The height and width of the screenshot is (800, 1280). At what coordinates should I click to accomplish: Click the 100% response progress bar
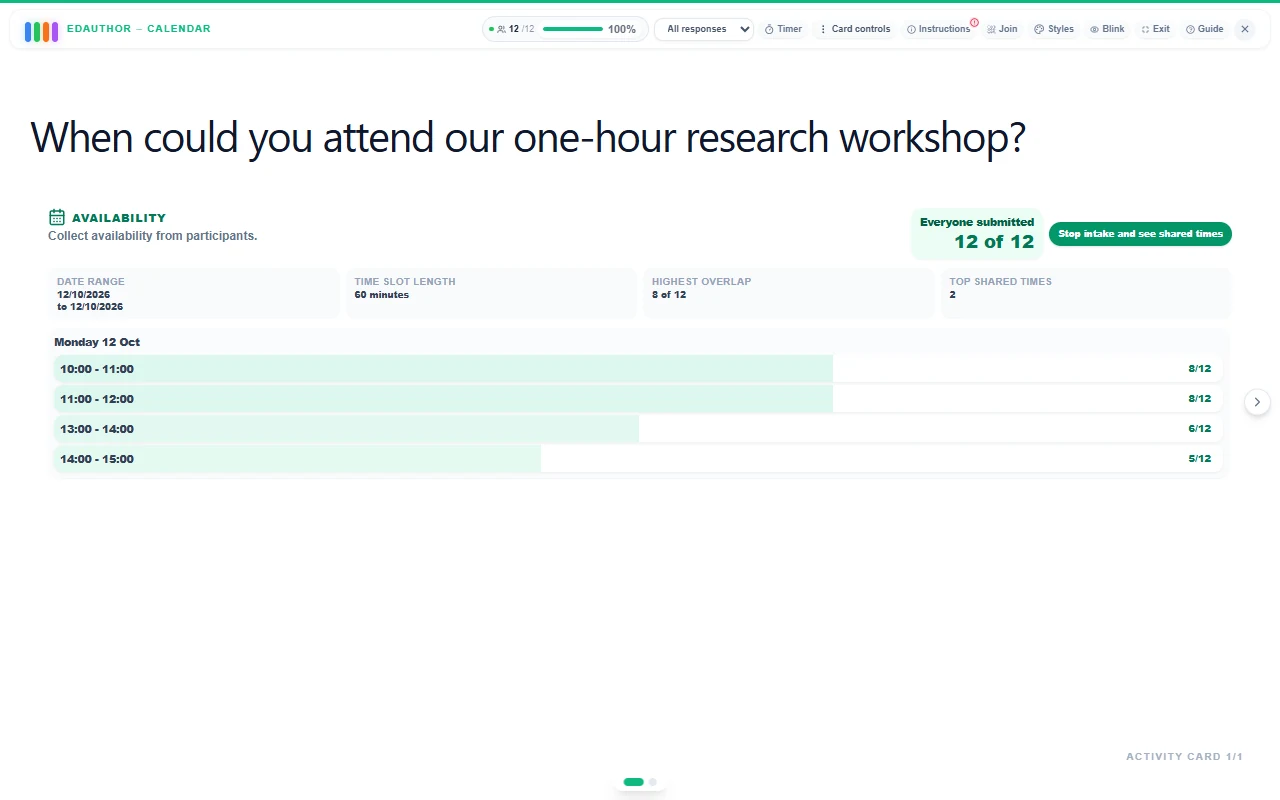click(x=573, y=29)
